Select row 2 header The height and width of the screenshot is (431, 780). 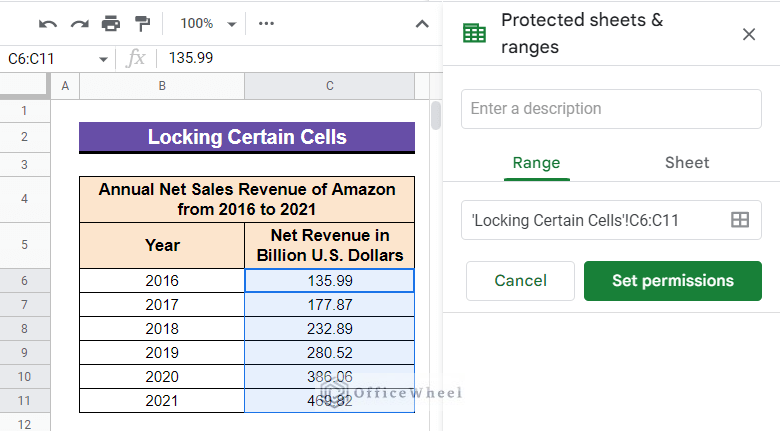click(x=24, y=137)
